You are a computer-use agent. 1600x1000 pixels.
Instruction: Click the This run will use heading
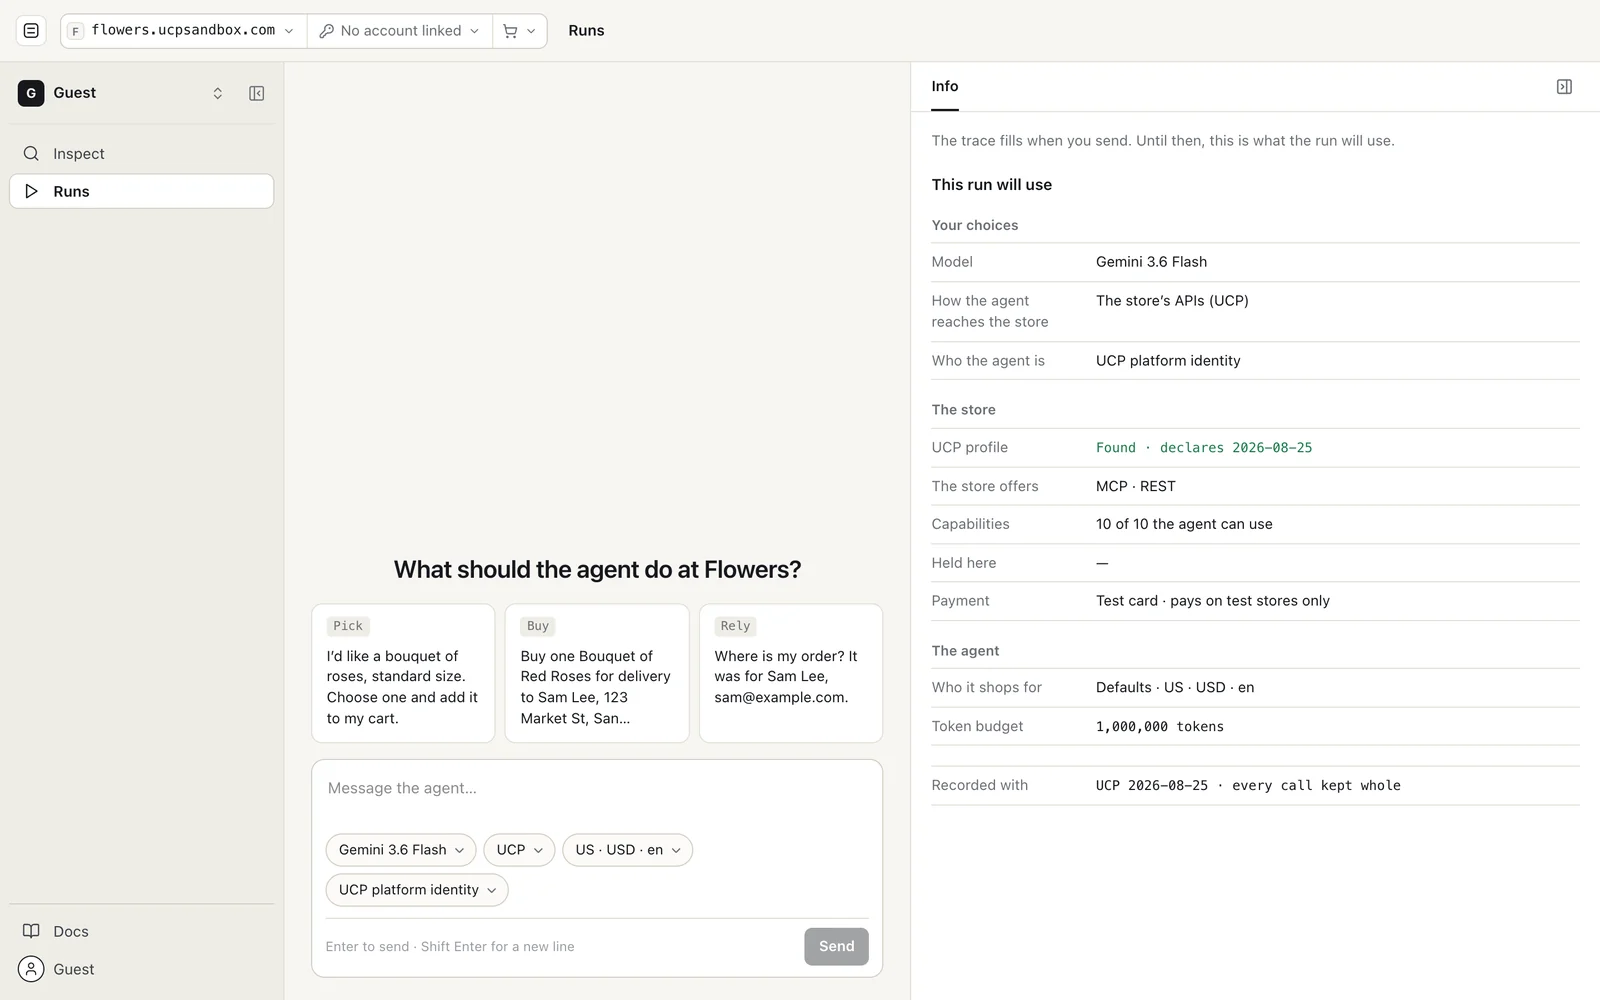(x=991, y=185)
